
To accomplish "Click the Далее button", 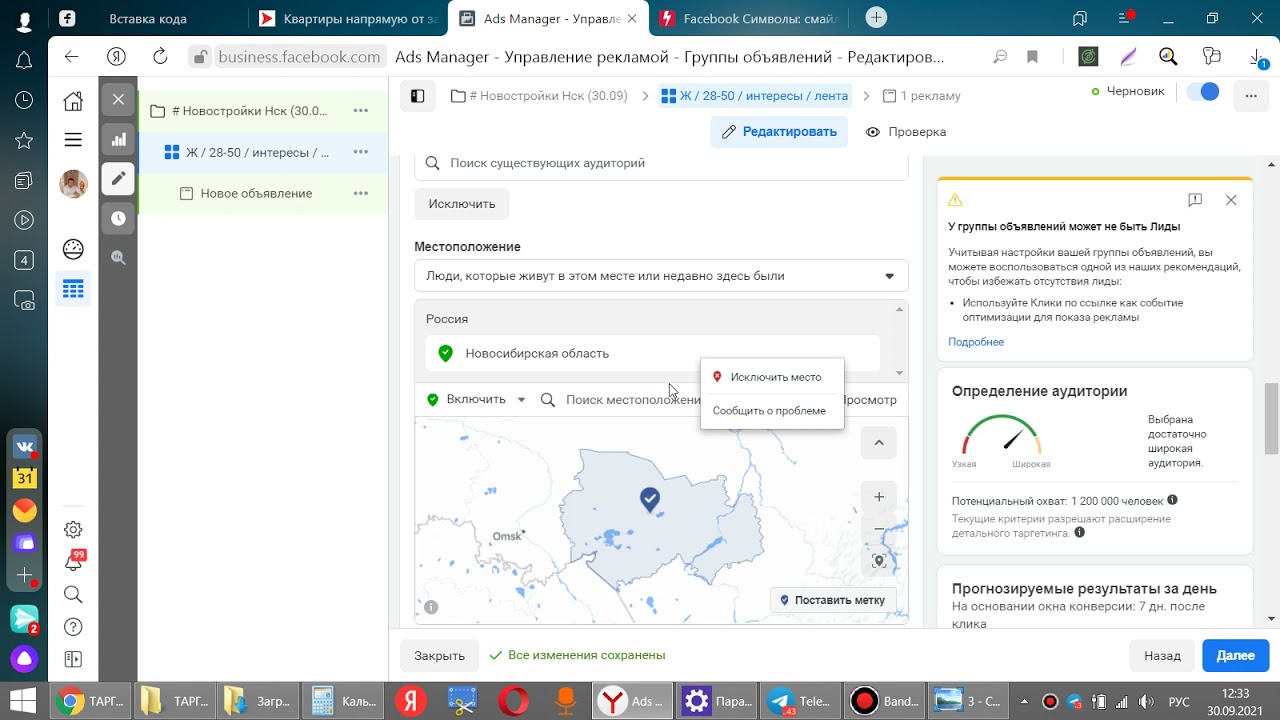I will coord(1235,656).
